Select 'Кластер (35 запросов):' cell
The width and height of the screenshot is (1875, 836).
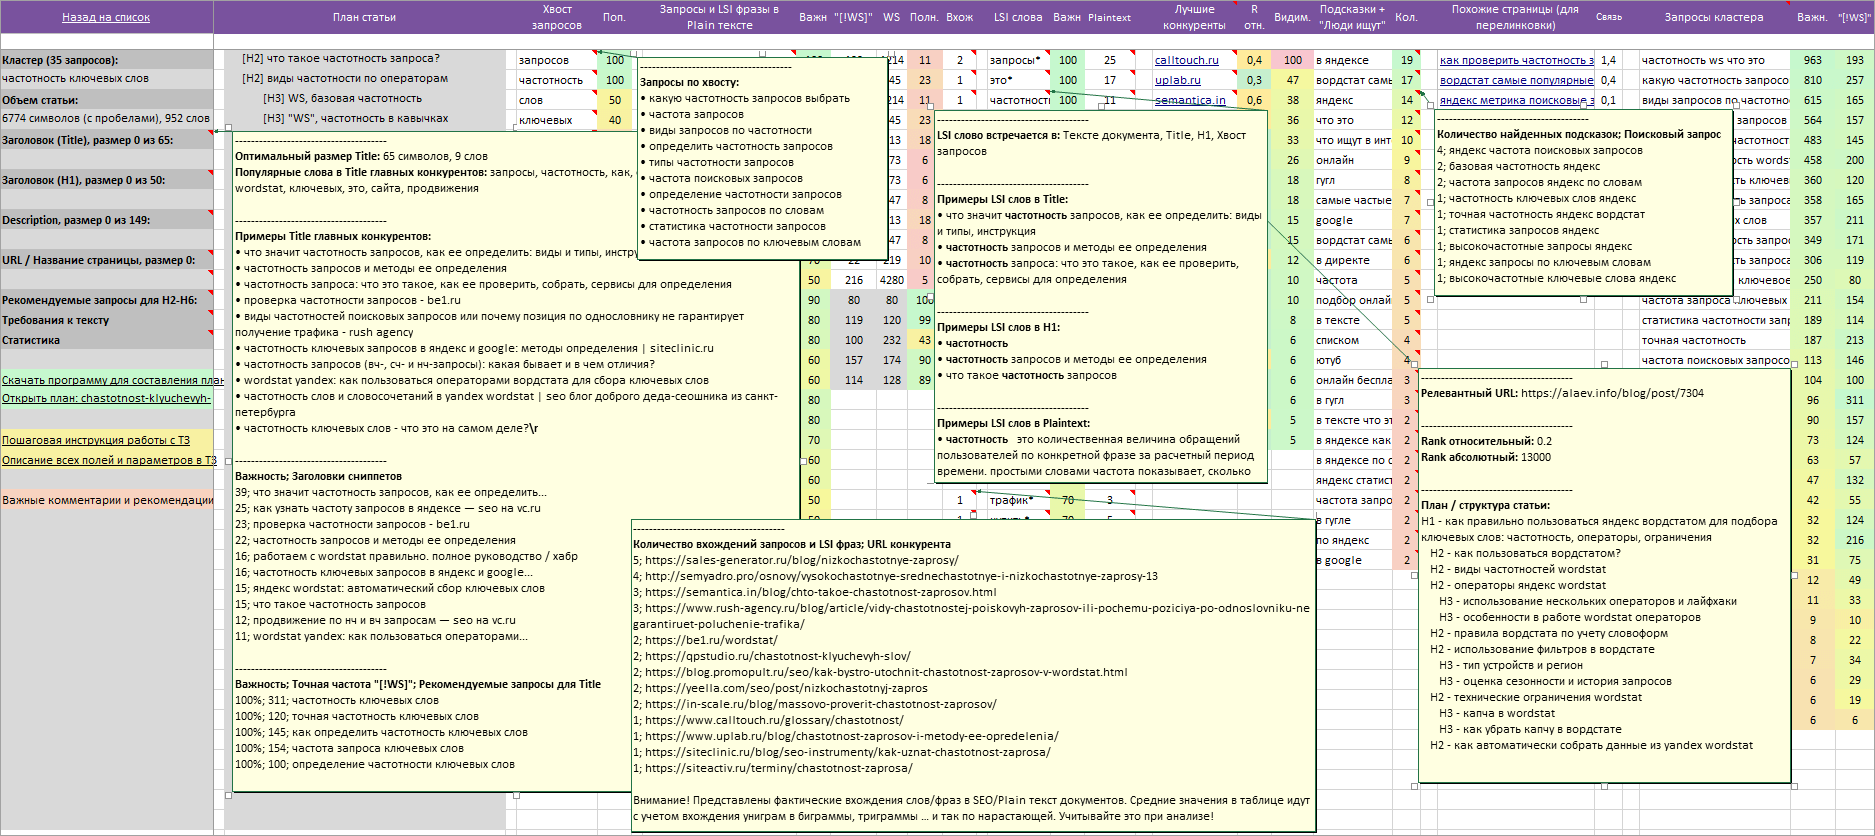(x=106, y=60)
